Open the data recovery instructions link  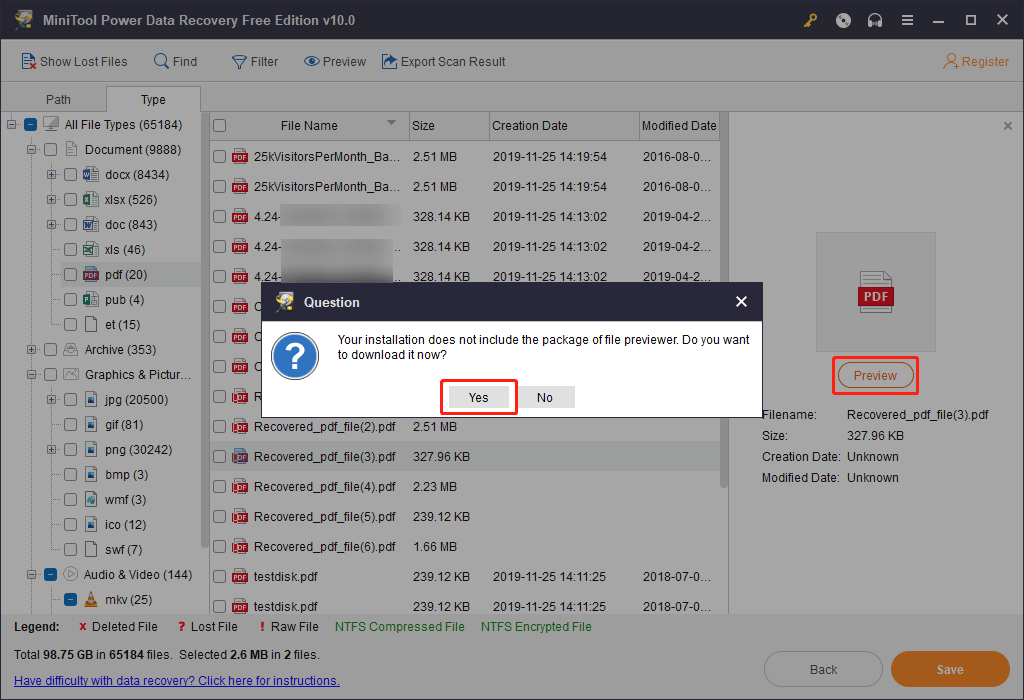click(177, 680)
